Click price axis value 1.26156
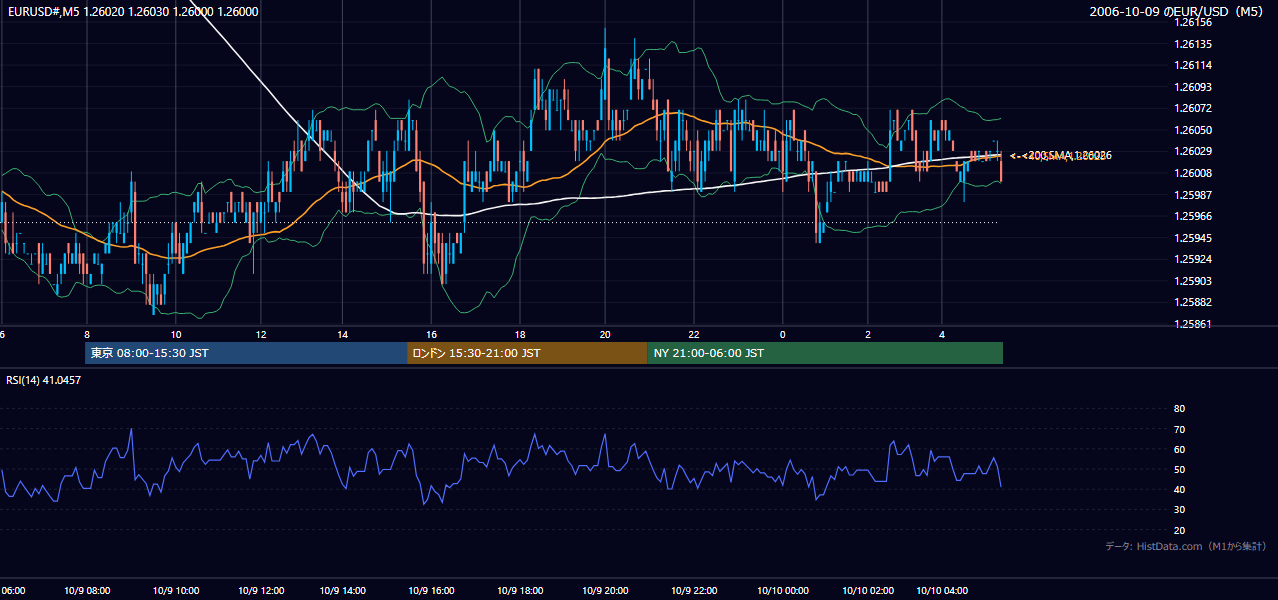Screen dimensions: 1278x600 pos(1193,22)
